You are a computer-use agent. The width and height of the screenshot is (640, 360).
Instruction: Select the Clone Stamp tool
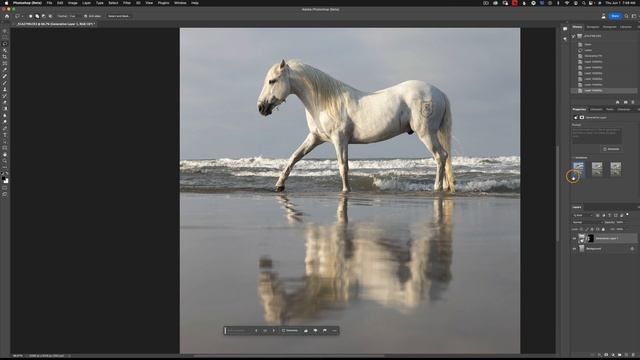pyautogui.click(x=5, y=89)
